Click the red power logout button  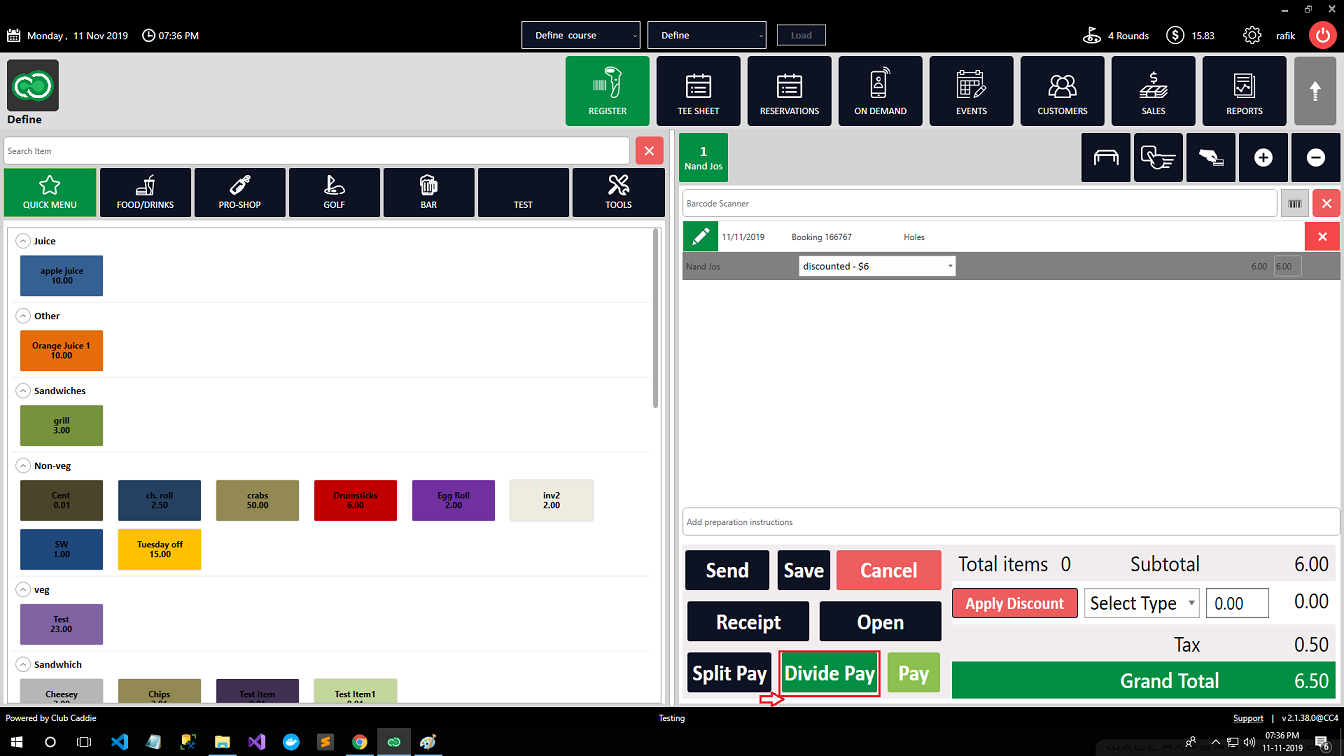1321,35
